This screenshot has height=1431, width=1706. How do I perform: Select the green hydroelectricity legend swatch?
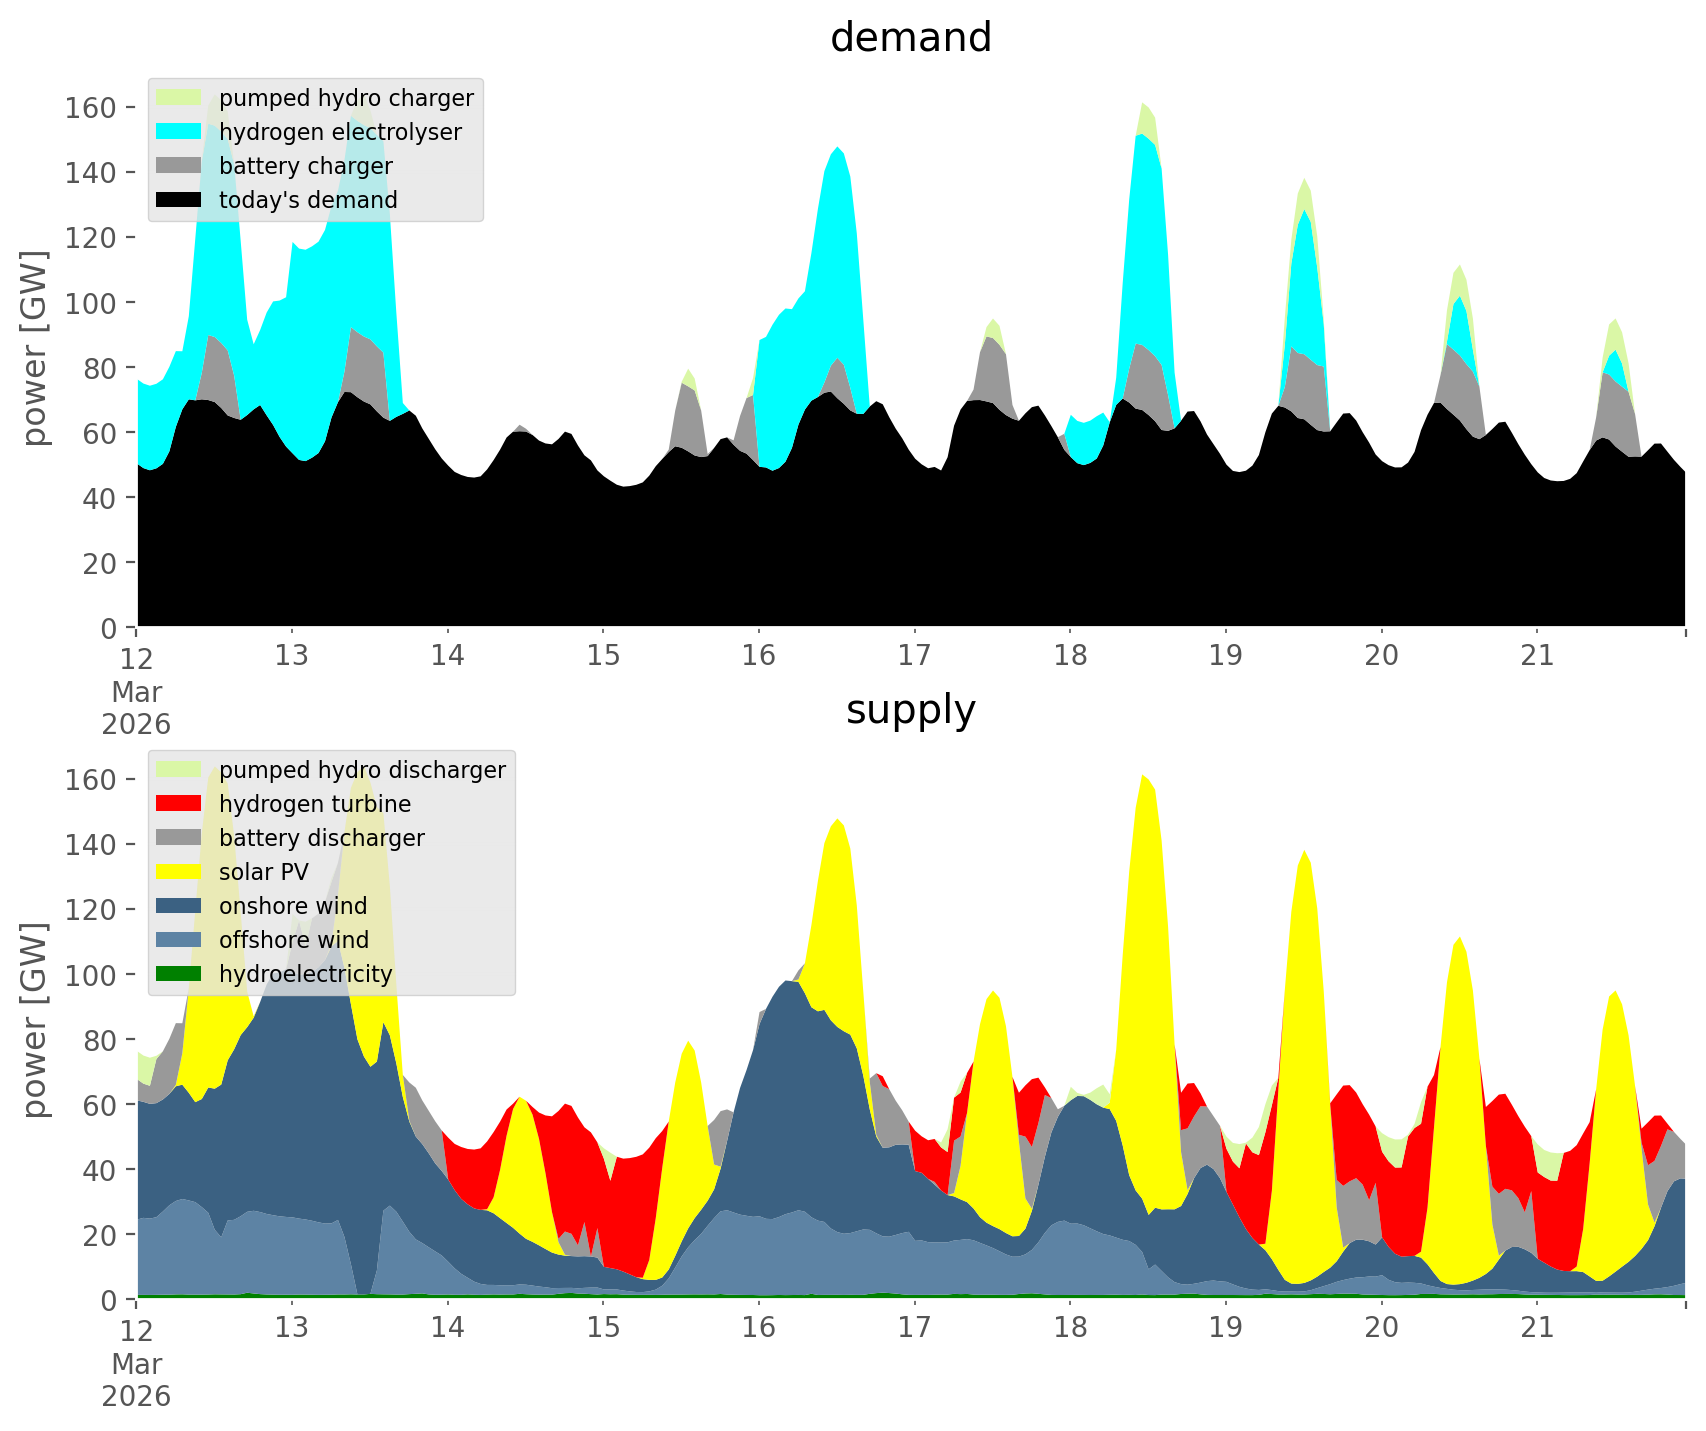point(180,974)
